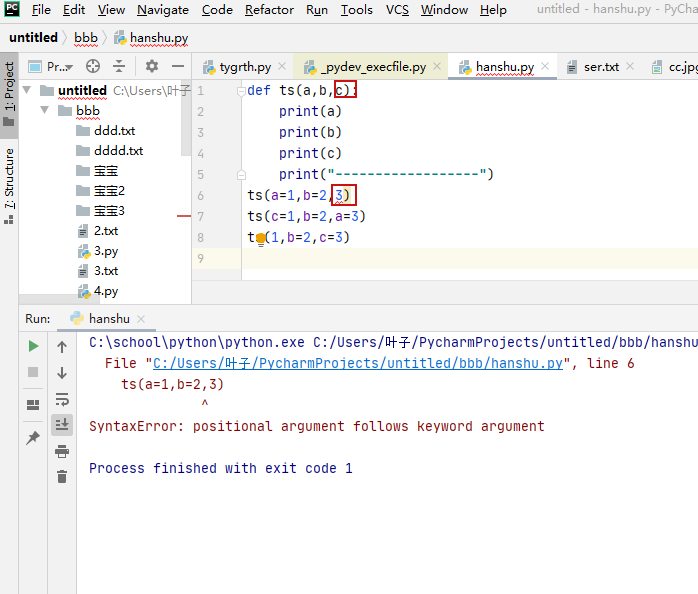Viewport: 698px width, 594px height.
Task: Fold the ts function definition at line 1
Action: pos(241,91)
